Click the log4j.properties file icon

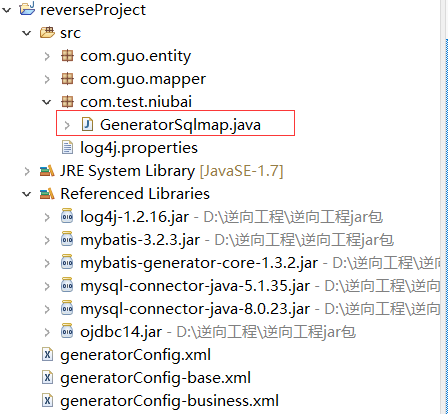(x=67, y=148)
